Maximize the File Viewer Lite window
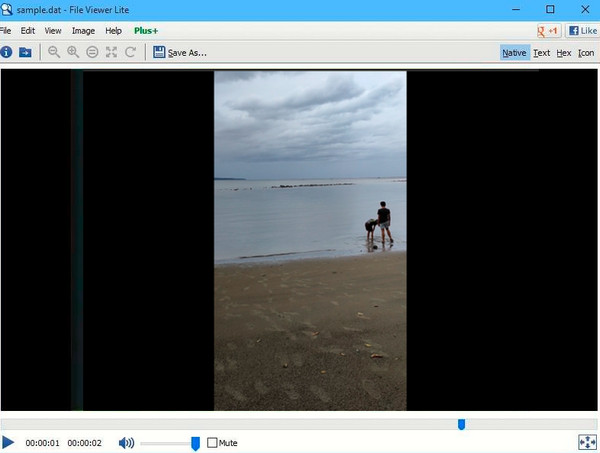Image resolution: width=600 pixels, height=453 pixels. [x=550, y=9]
